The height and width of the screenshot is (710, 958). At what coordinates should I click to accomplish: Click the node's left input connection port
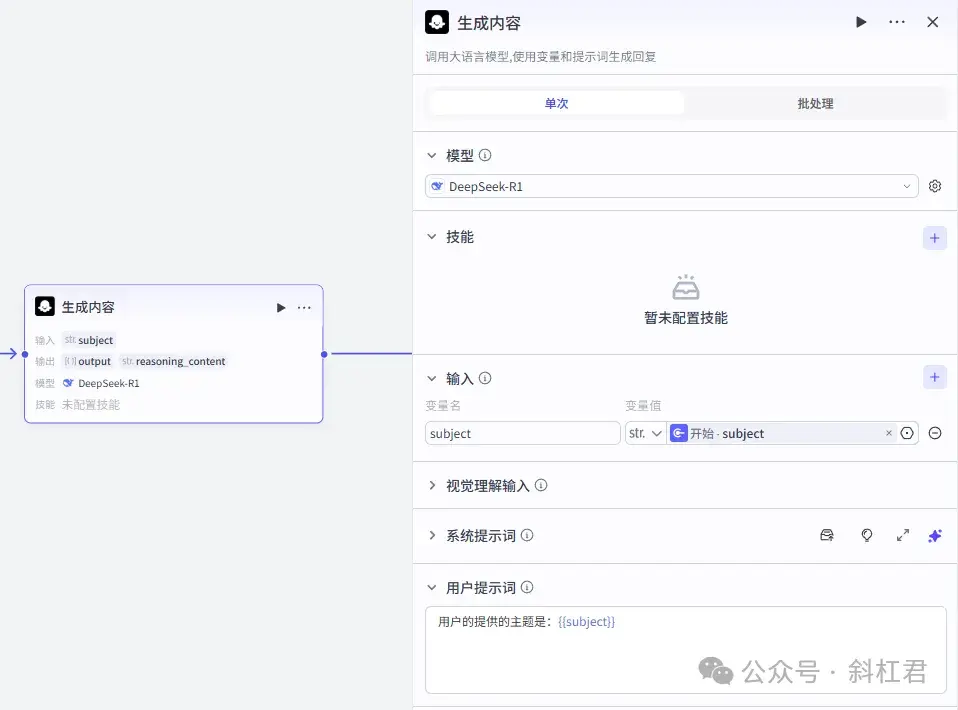click(25, 354)
